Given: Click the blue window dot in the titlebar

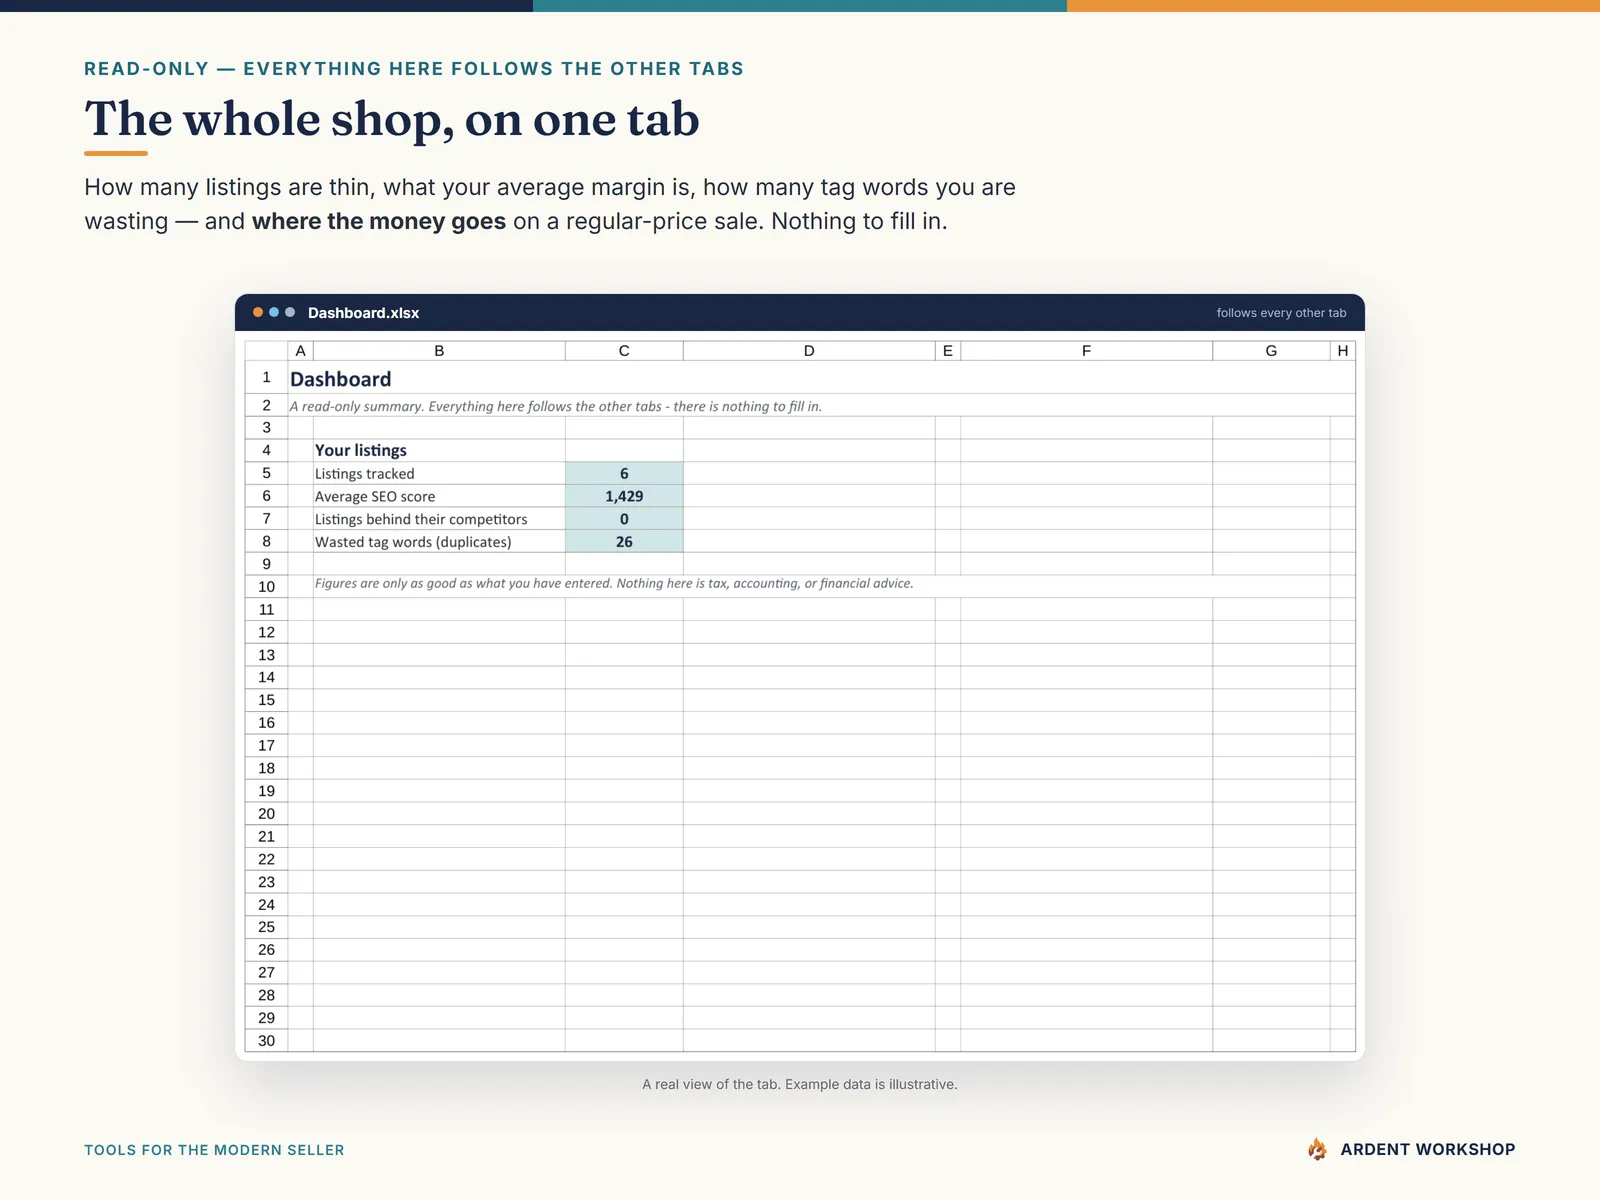Looking at the screenshot, I should (274, 313).
